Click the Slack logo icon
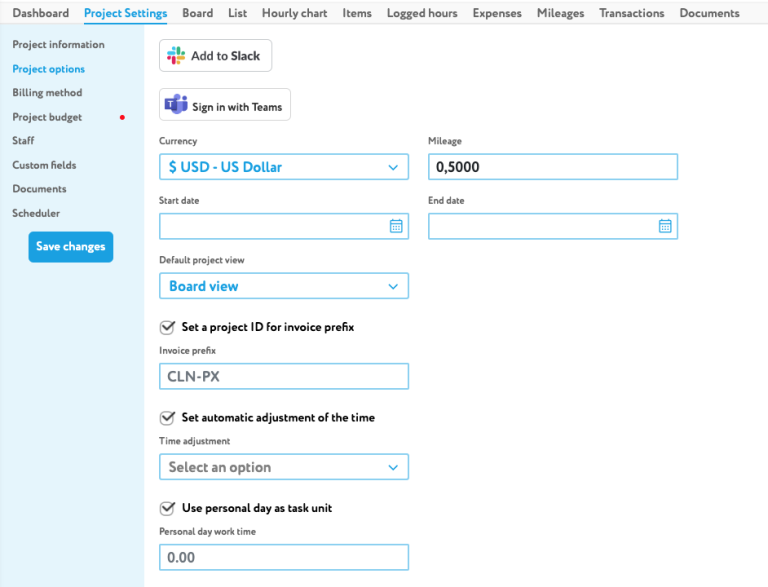 point(176,55)
